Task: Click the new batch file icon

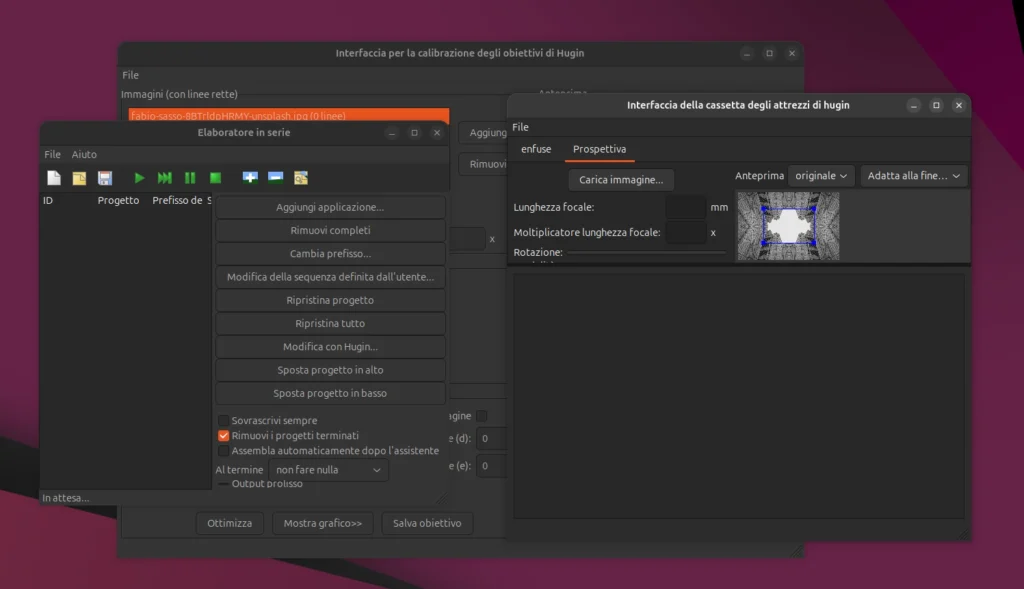Action: point(54,178)
